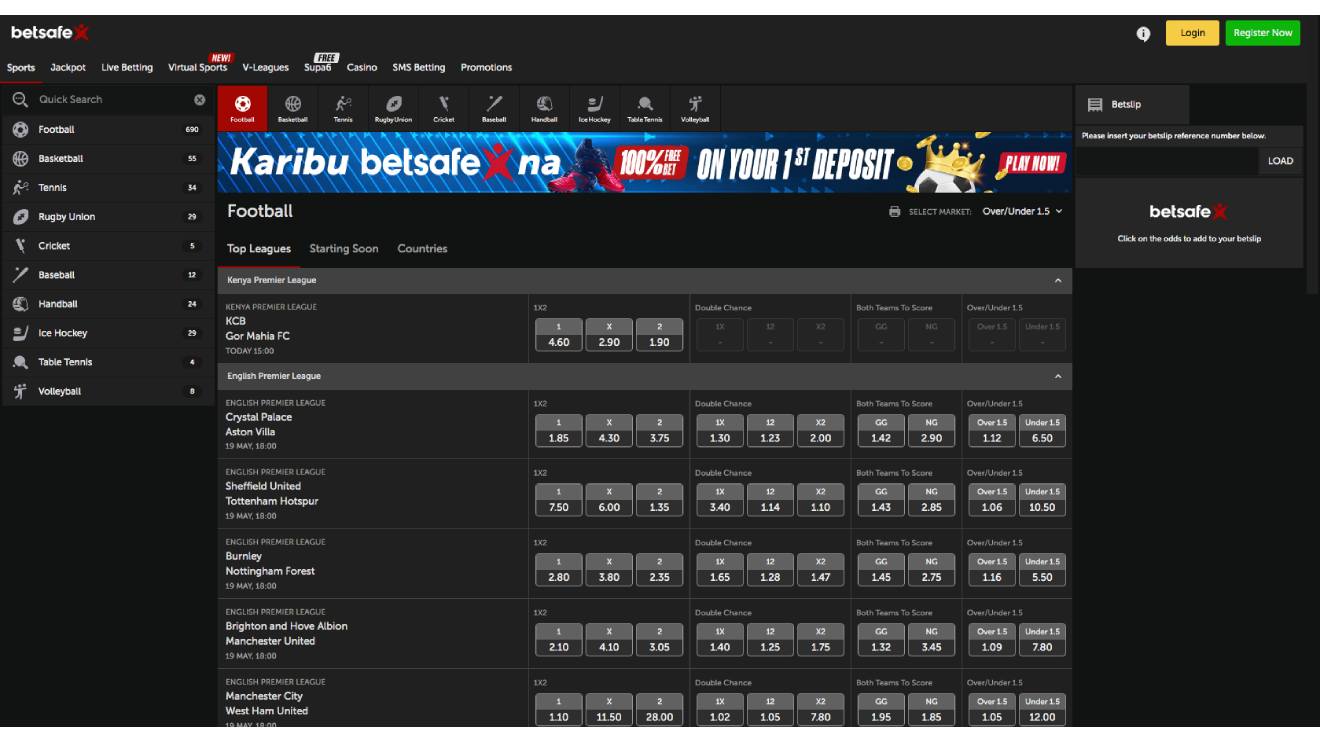Click the Quick Search magnifier icon
This screenshot has height=742, width=1320.
pos(20,99)
